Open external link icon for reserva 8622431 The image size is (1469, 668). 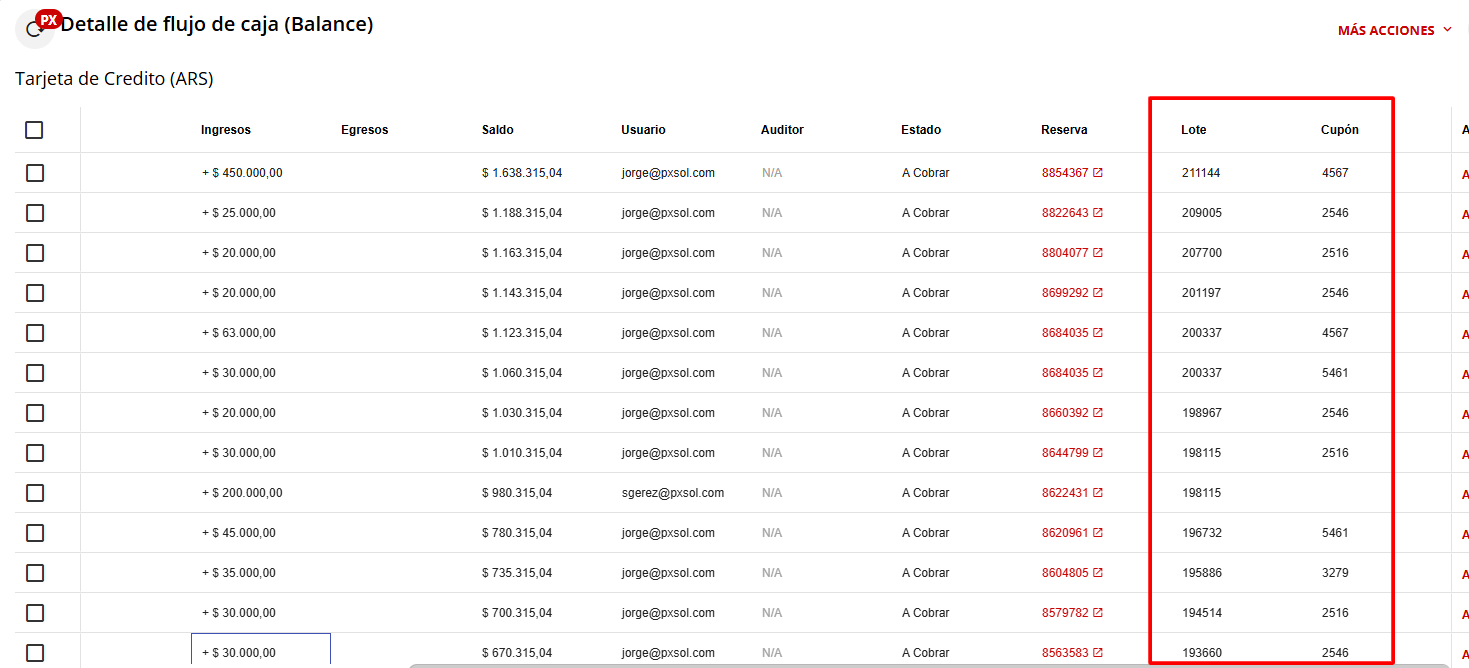click(1098, 493)
